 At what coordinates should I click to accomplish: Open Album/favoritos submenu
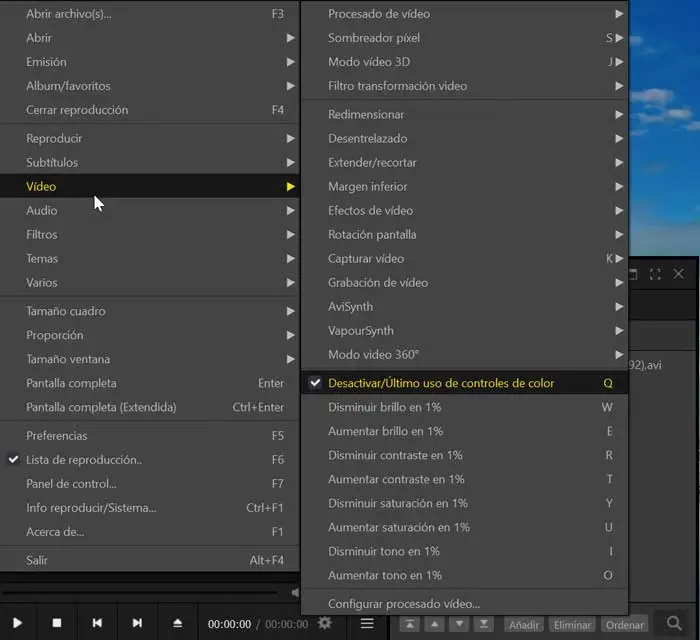point(150,86)
